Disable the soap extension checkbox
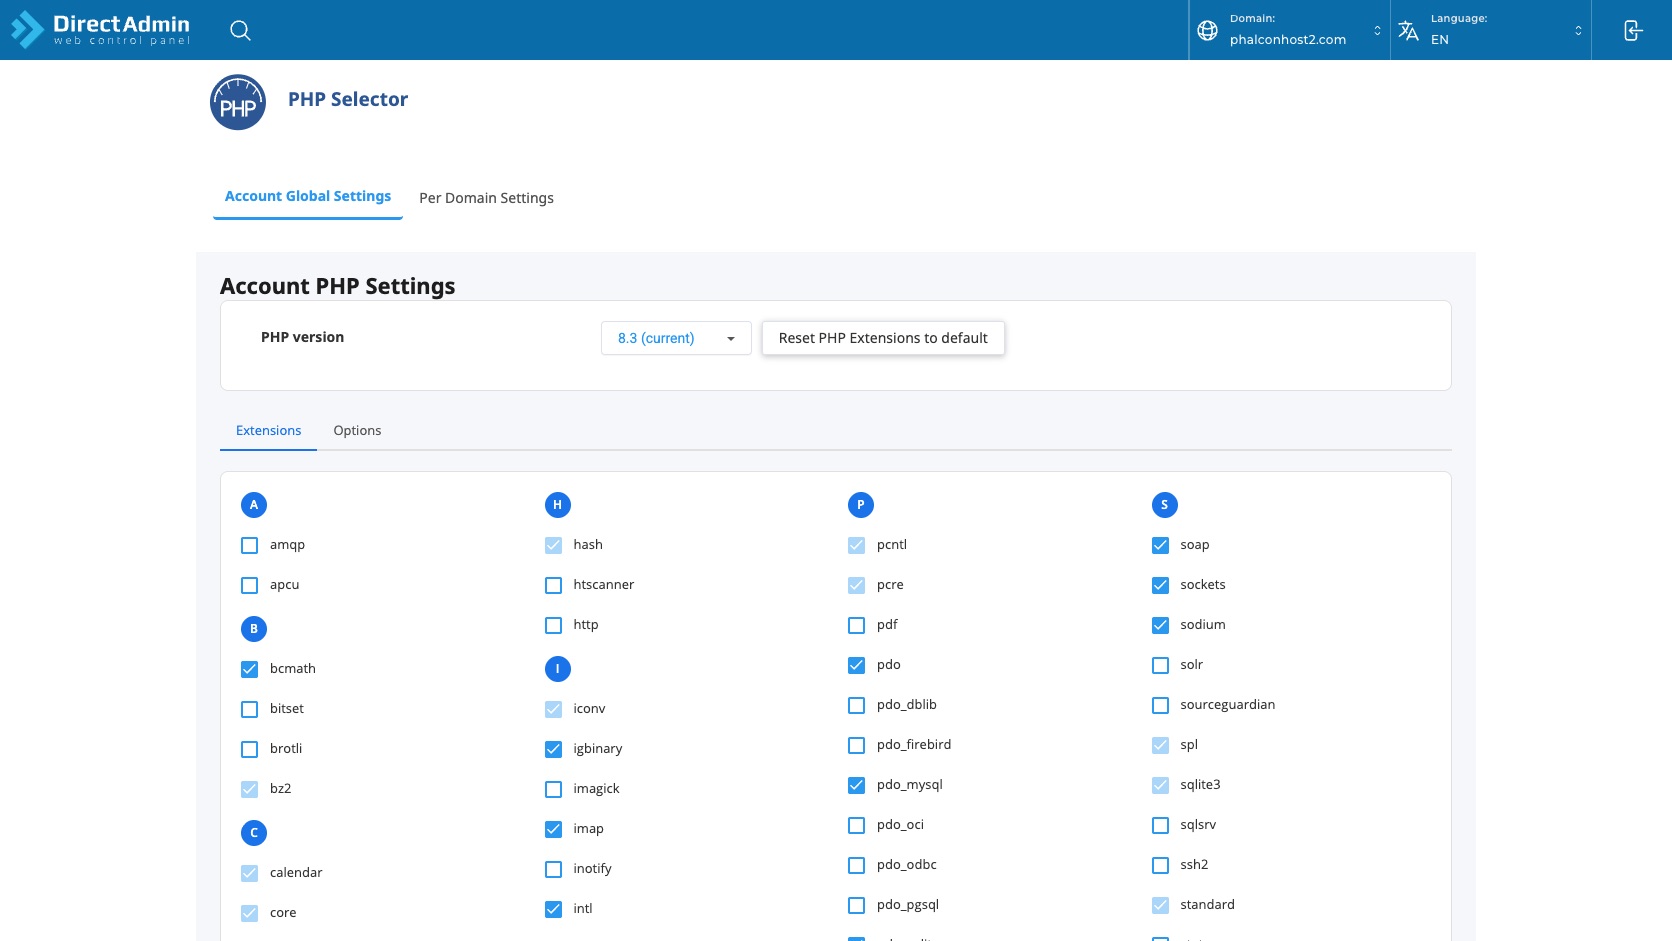1672x941 pixels. 1161,546
